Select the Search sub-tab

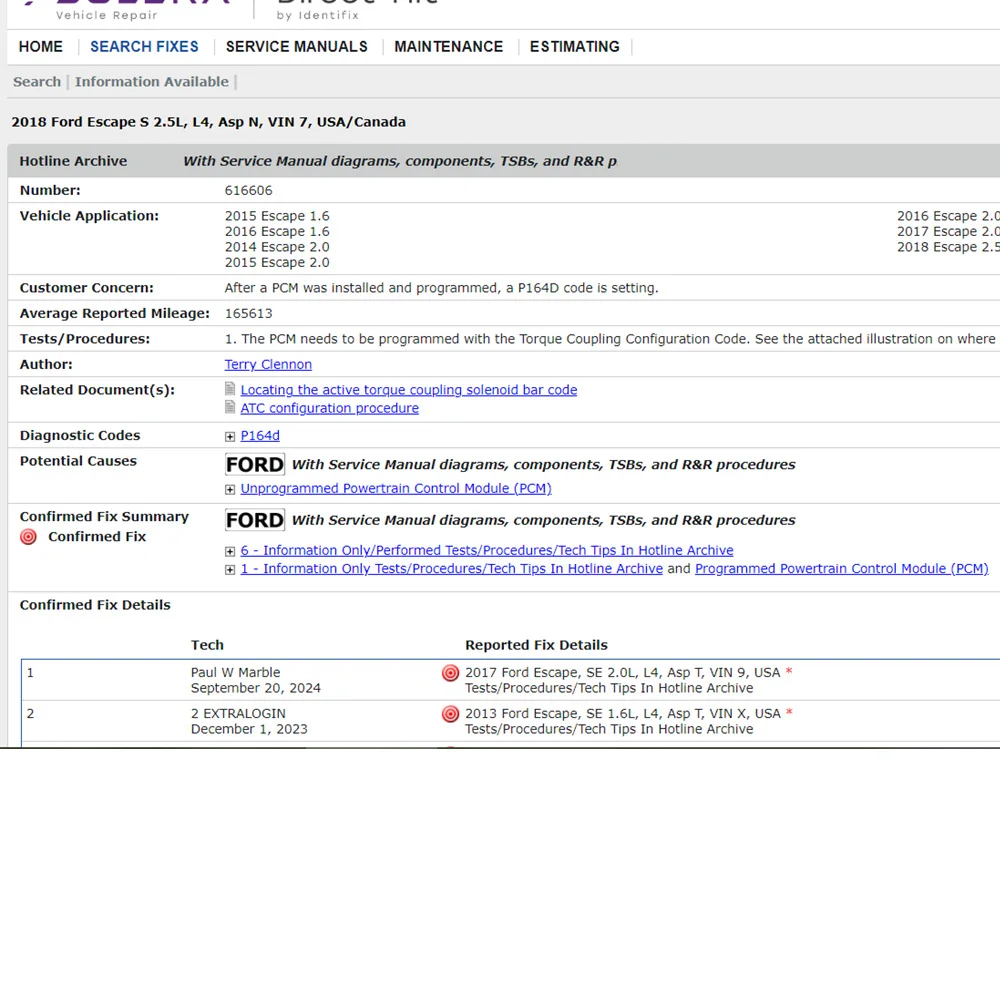(37, 82)
